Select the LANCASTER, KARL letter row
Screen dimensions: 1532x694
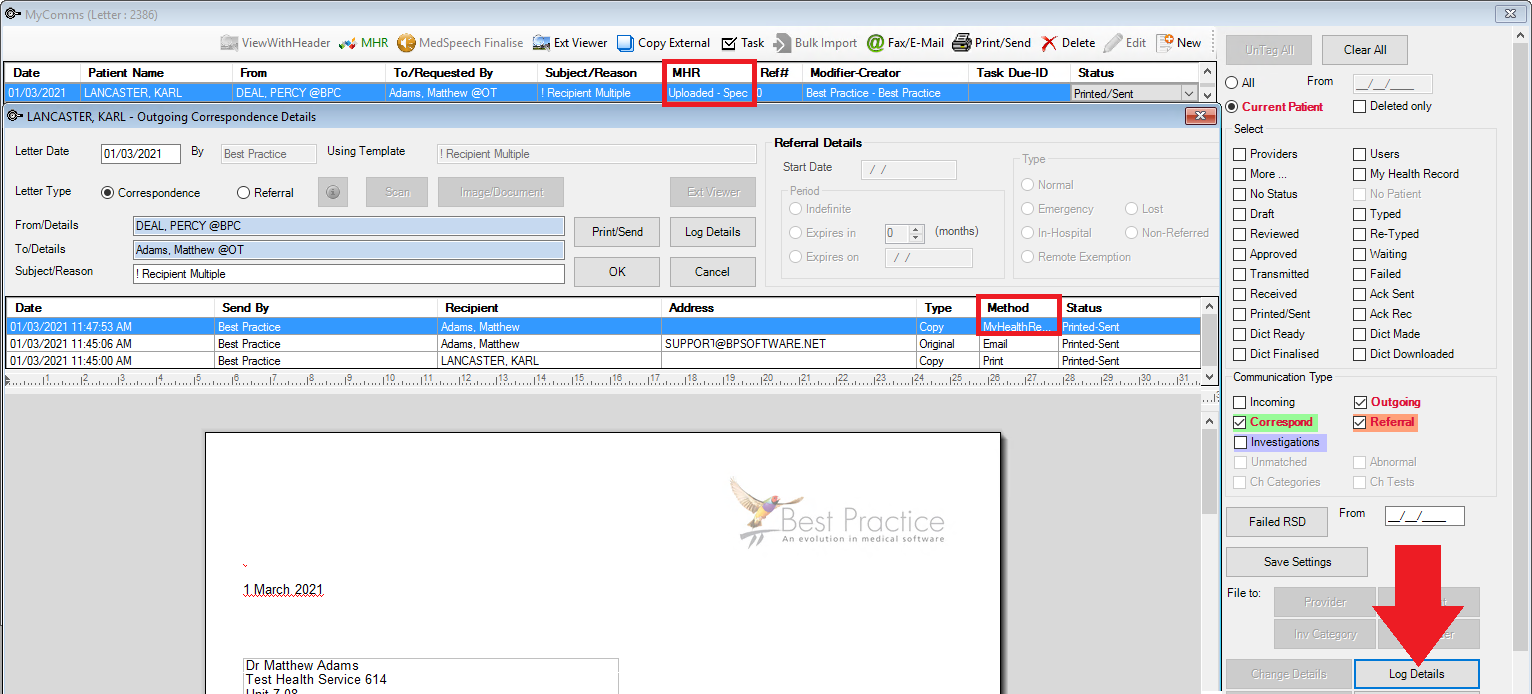(x=603, y=93)
